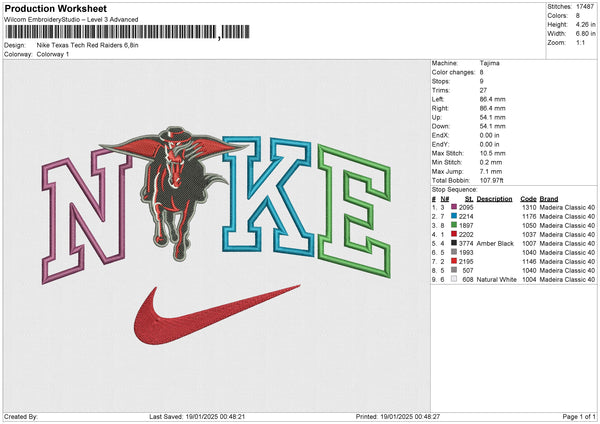The image size is (600, 424).
Task: Click the blue swatch for thread 2214
Action: click(x=454, y=216)
